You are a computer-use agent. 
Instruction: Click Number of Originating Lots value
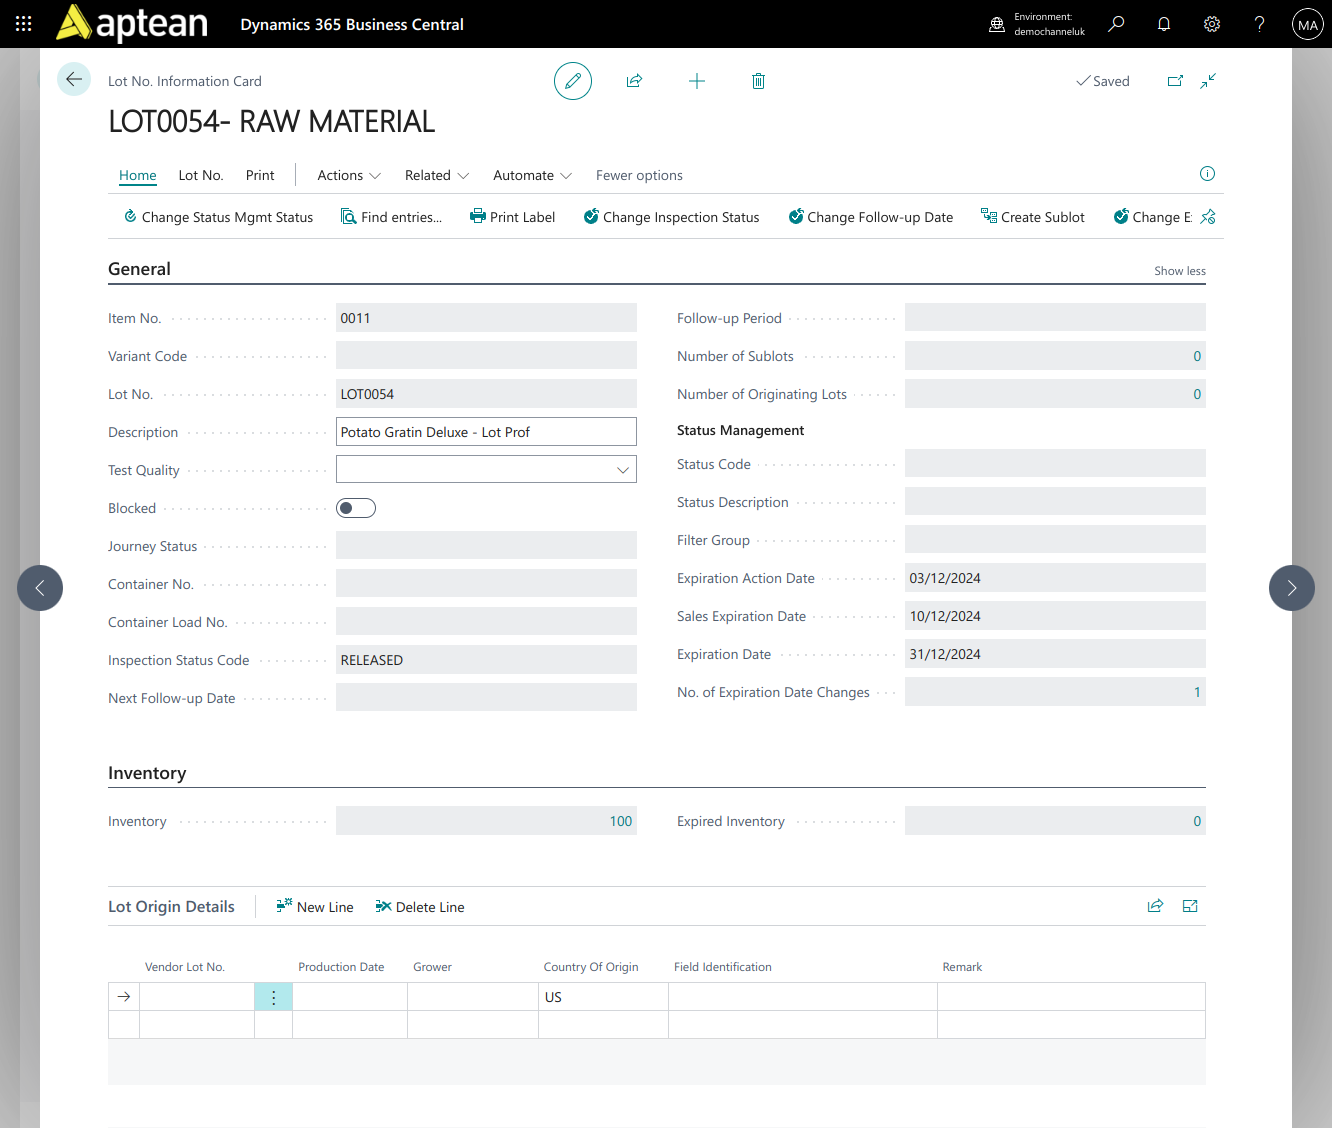point(1055,394)
